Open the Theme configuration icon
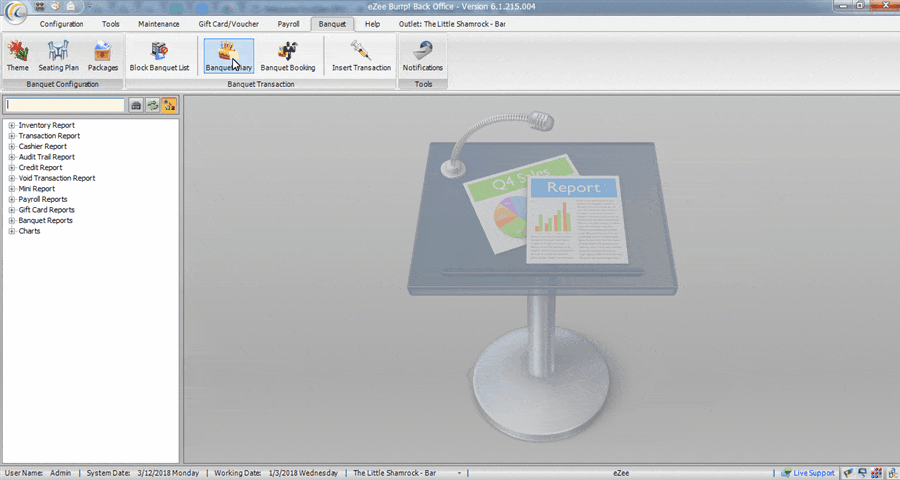This screenshot has height=480, width=900. coord(17,56)
